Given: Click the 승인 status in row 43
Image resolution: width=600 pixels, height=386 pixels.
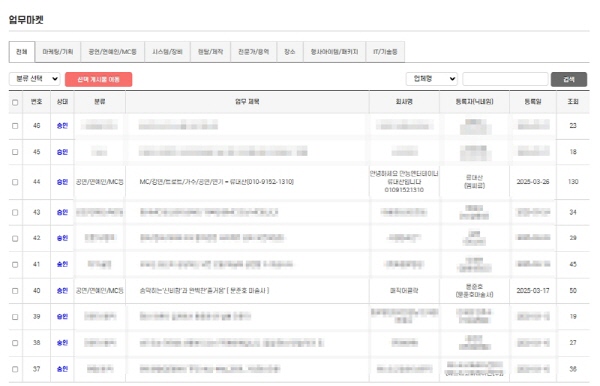Looking at the screenshot, I should coord(62,212).
